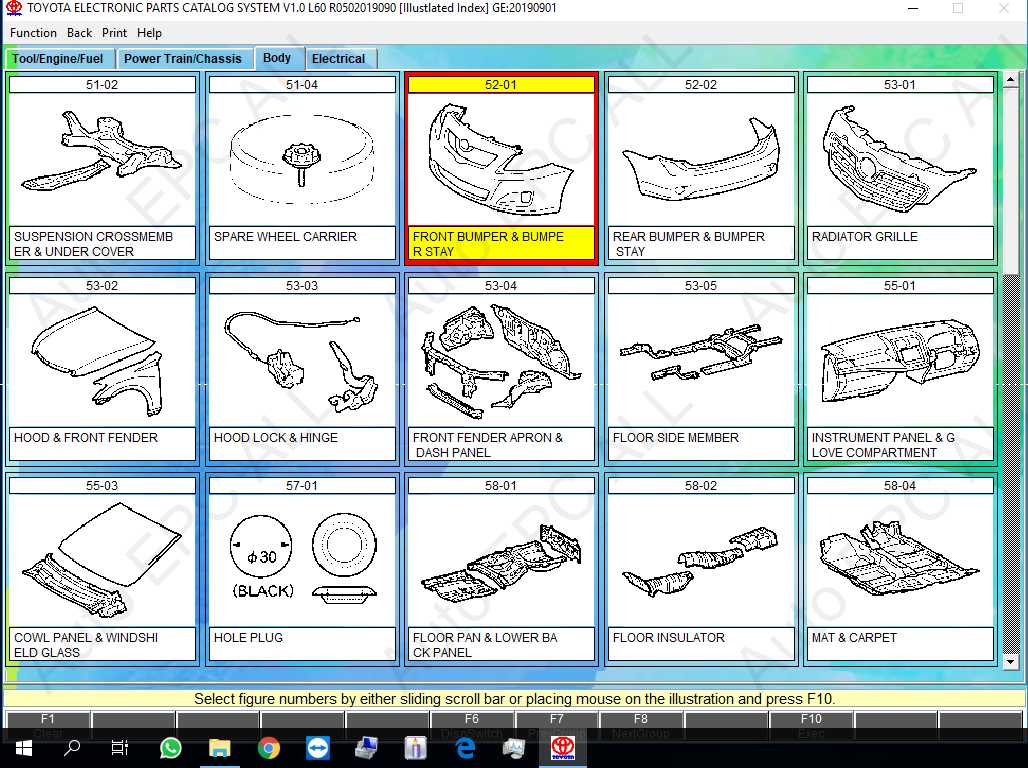This screenshot has height=768, width=1028.
Task: Open the monitor display icon beside Edge
Action: click(x=513, y=748)
